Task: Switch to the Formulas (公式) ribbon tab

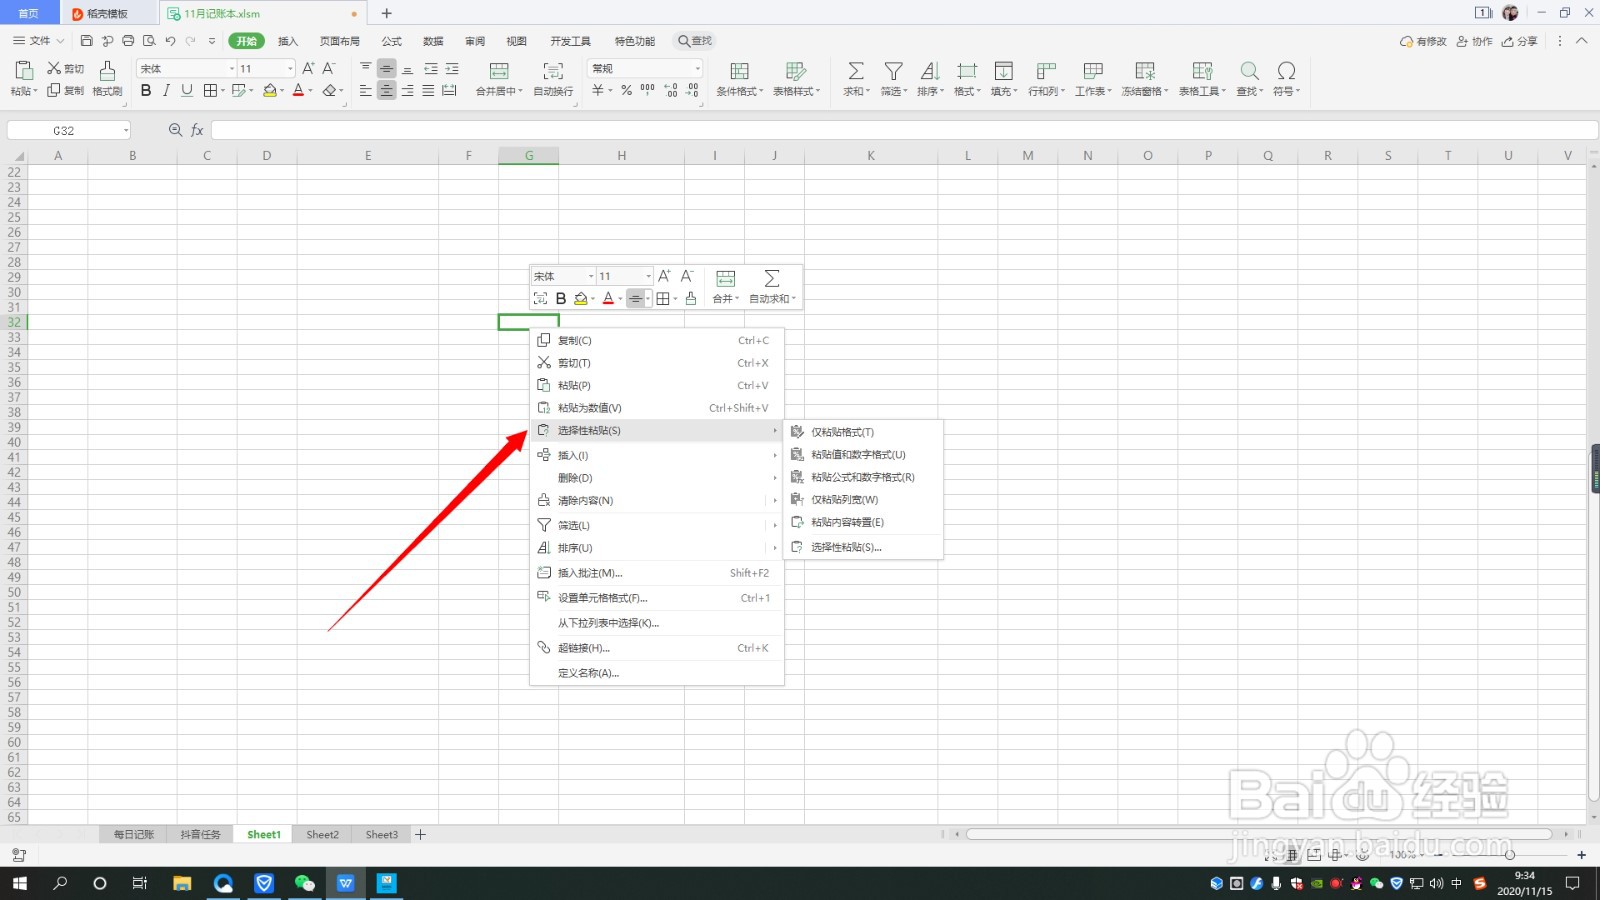Action: pos(392,41)
